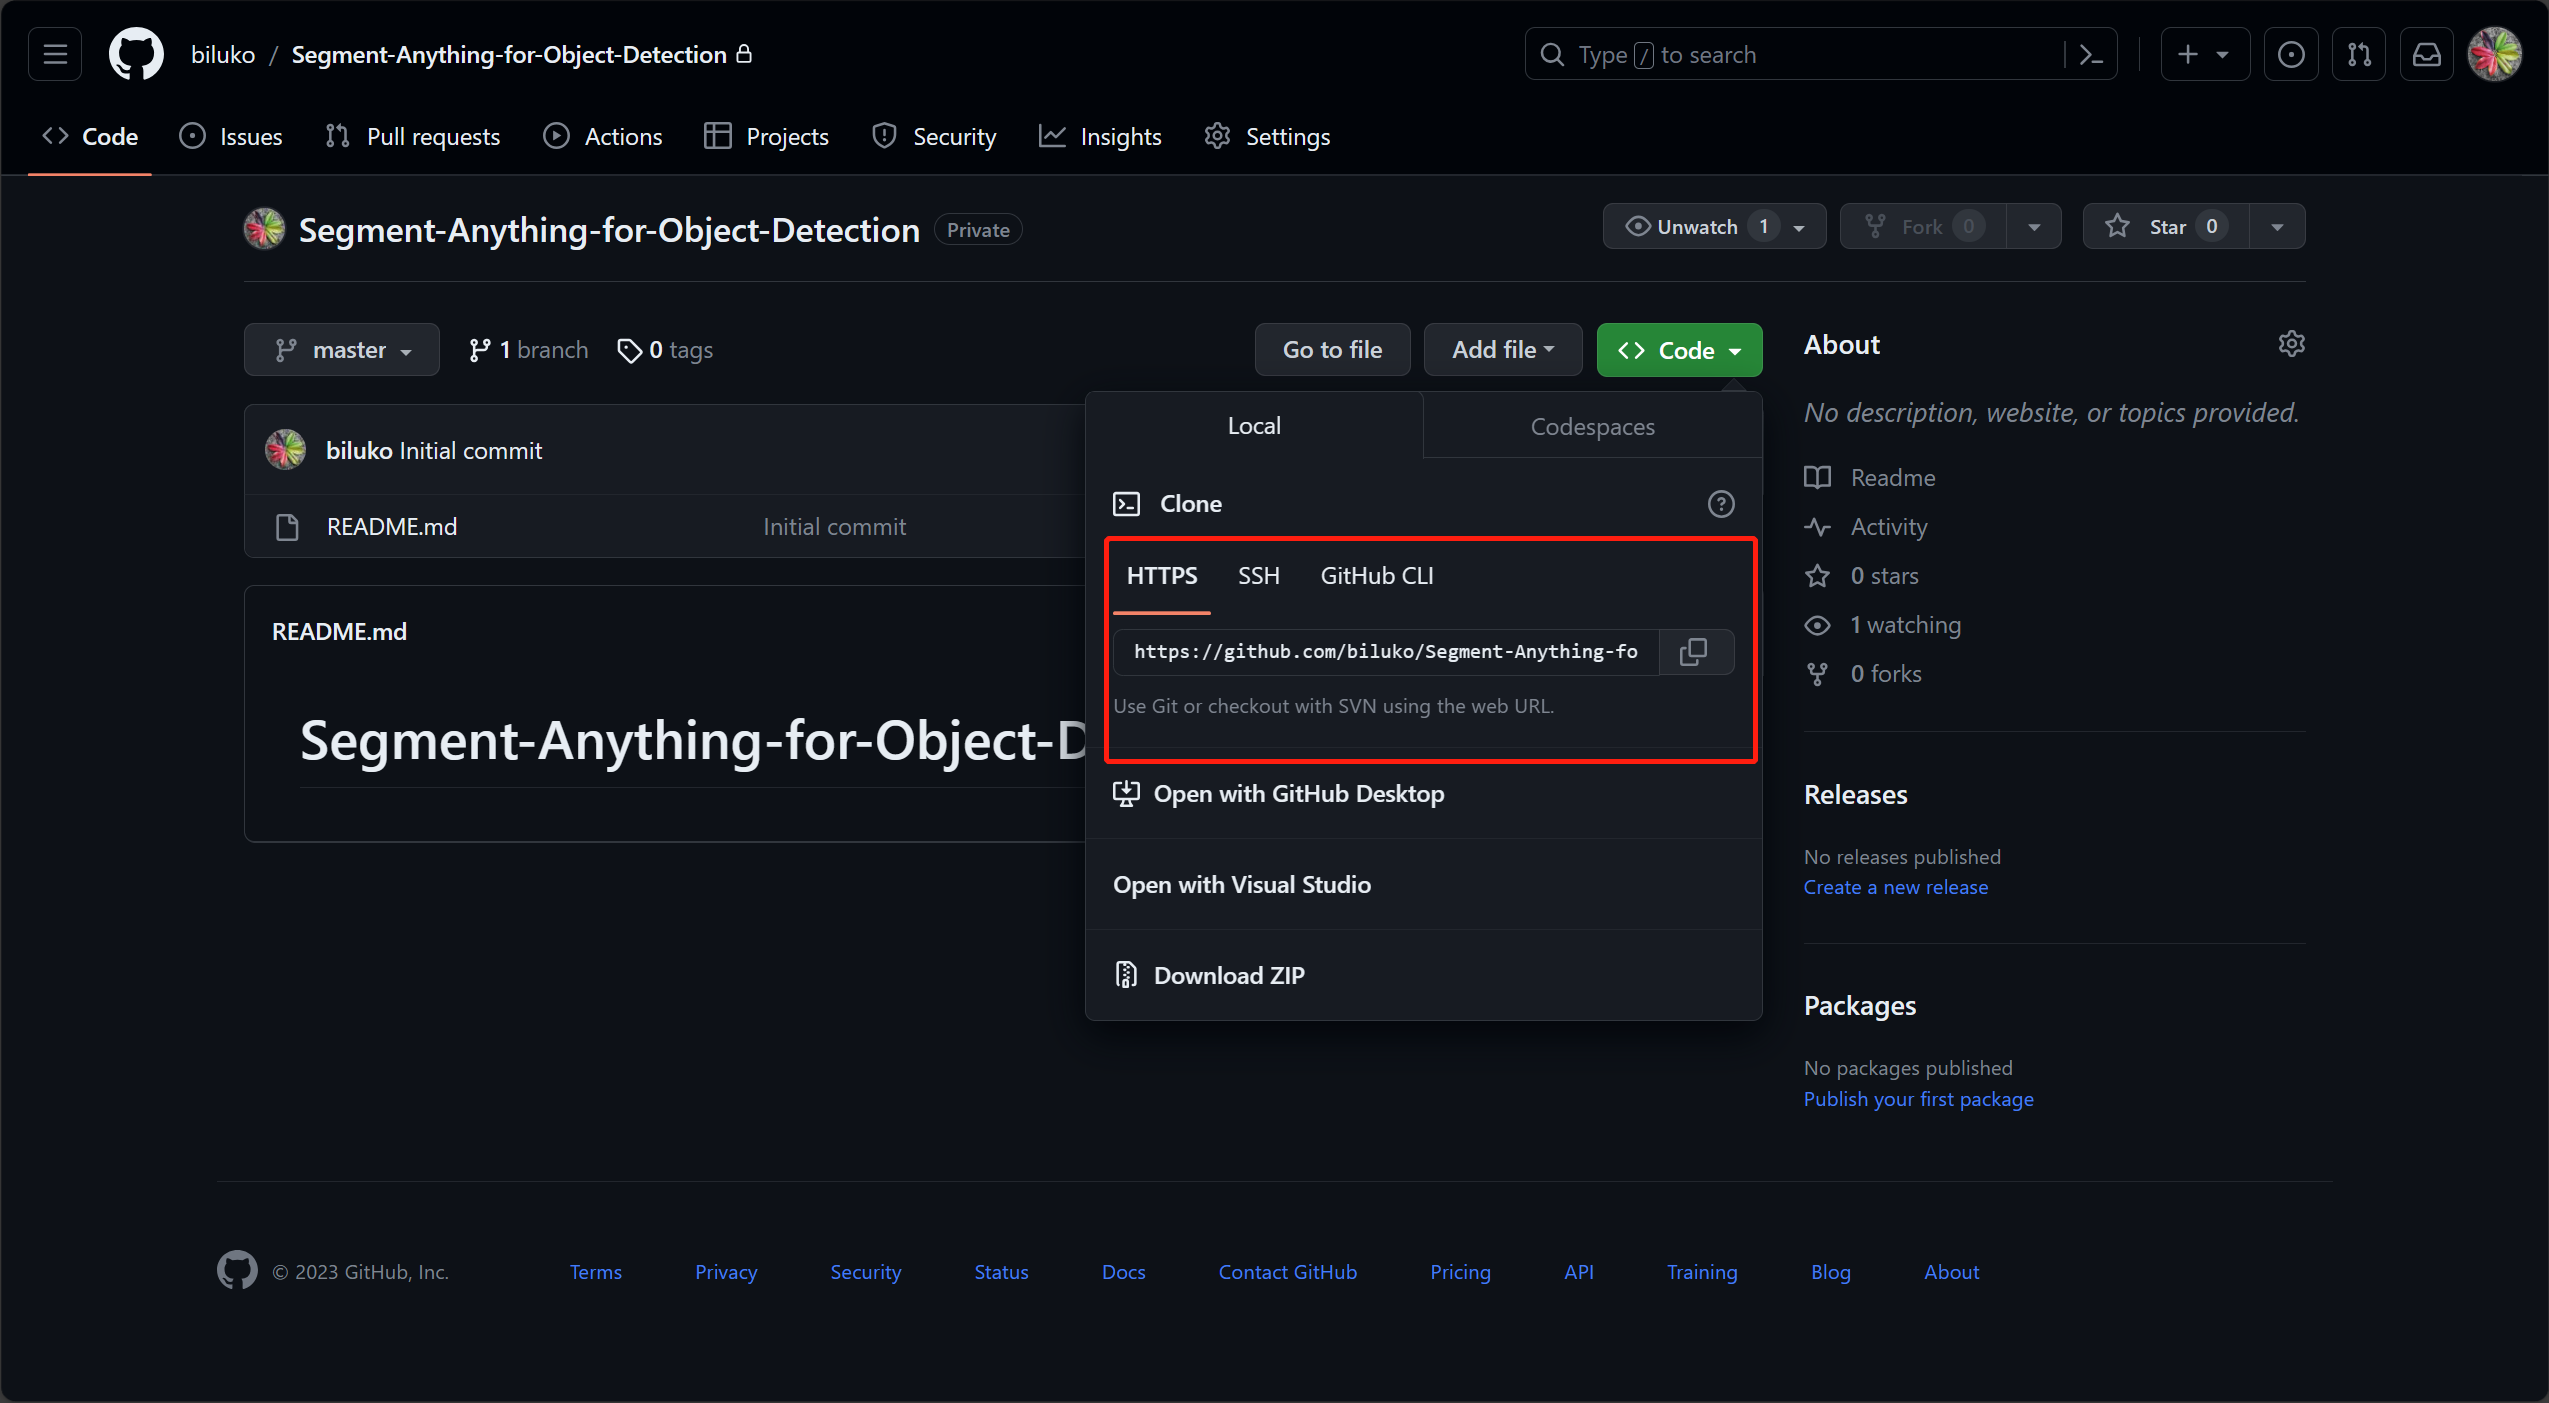2549x1403 pixels.
Task: Click Create a new release link
Action: (1894, 886)
